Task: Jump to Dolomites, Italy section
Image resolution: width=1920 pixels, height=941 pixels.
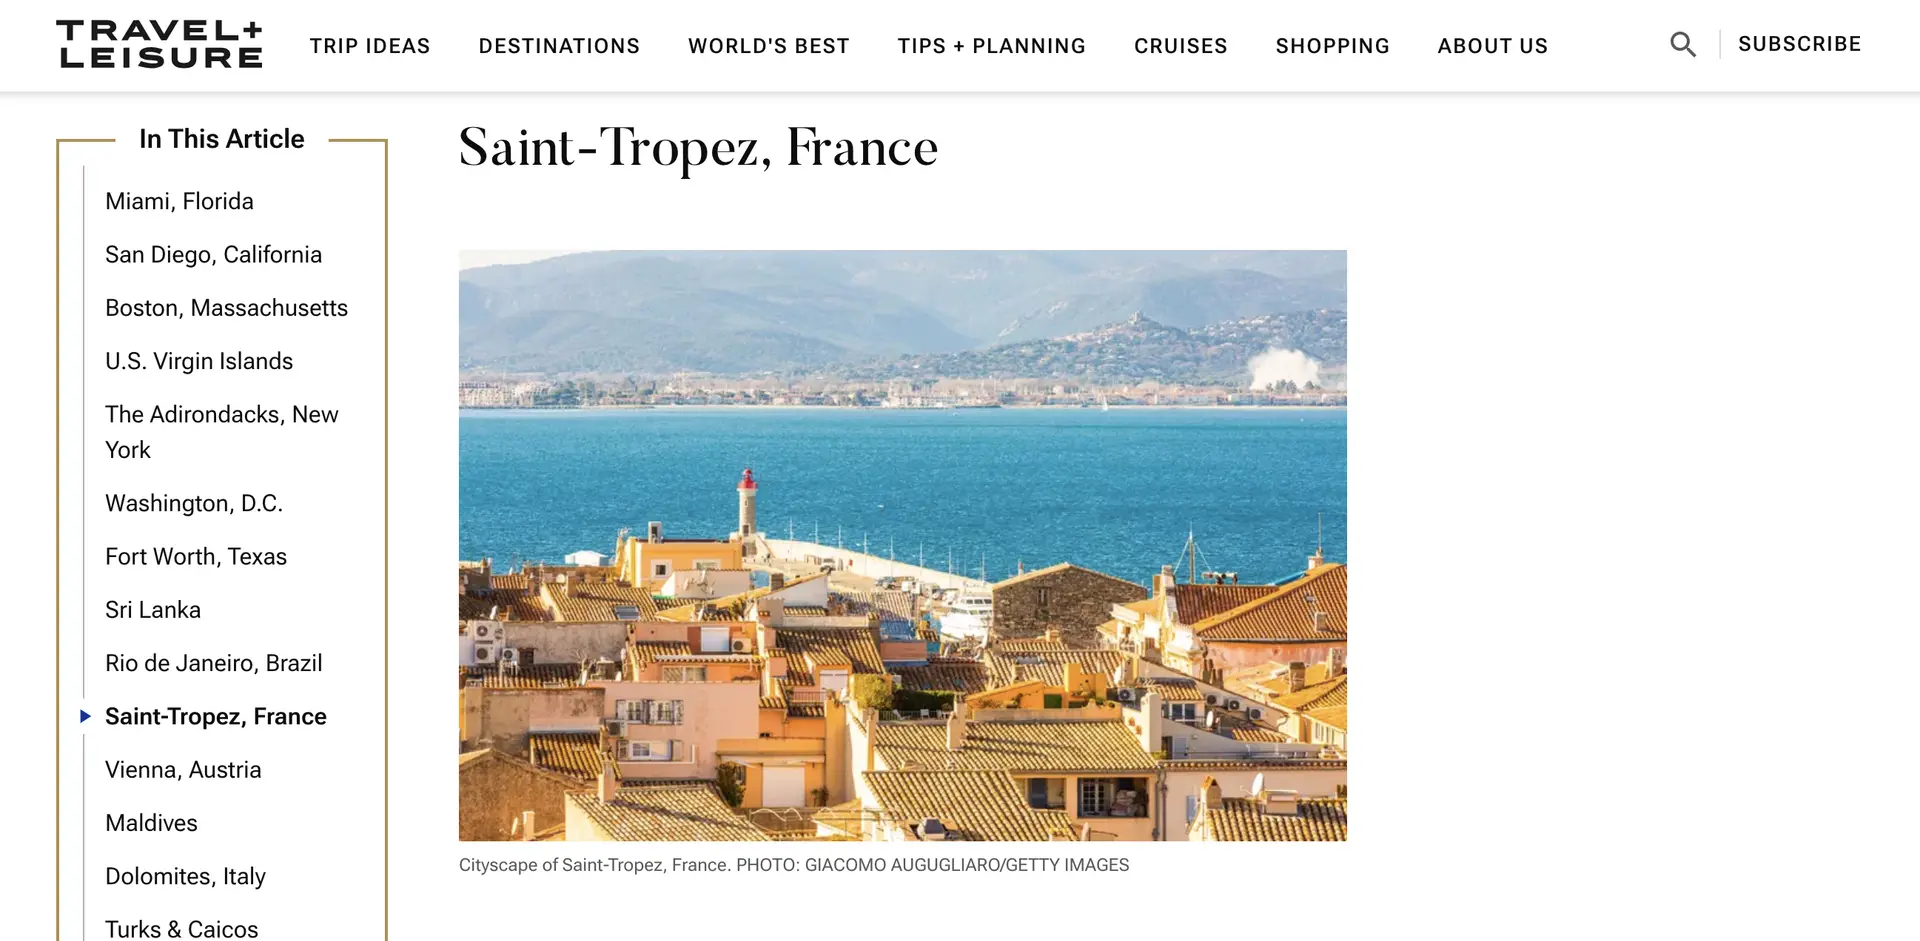Action: [x=185, y=876]
